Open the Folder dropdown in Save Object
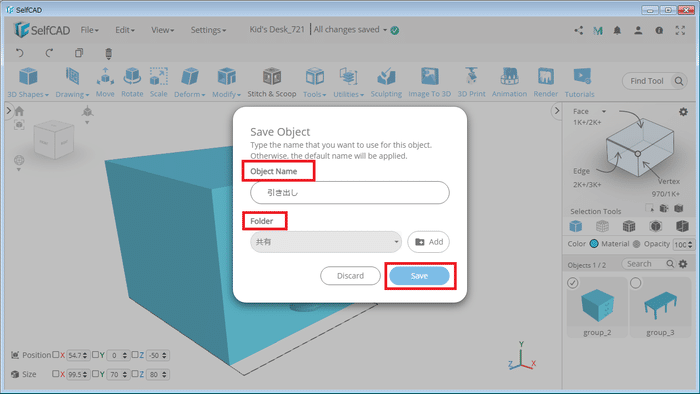Viewport: 700px width, 394px height. pyautogui.click(x=326, y=242)
